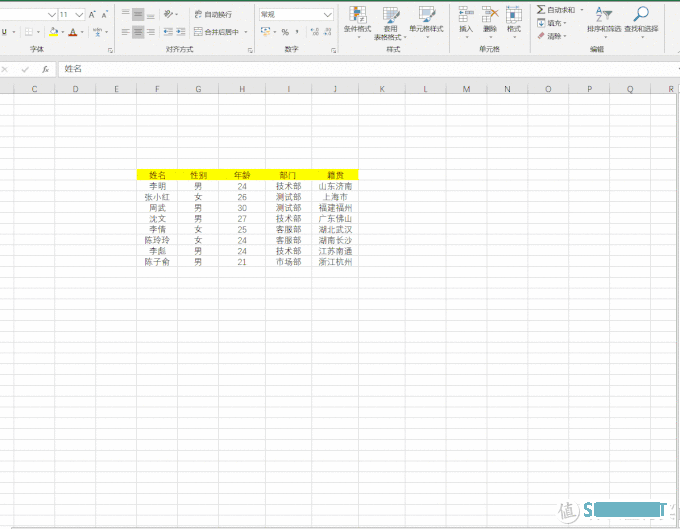Open the phonetic guide (wén) tool
This screenshot has height=529, width=680.
coord(97,32)
